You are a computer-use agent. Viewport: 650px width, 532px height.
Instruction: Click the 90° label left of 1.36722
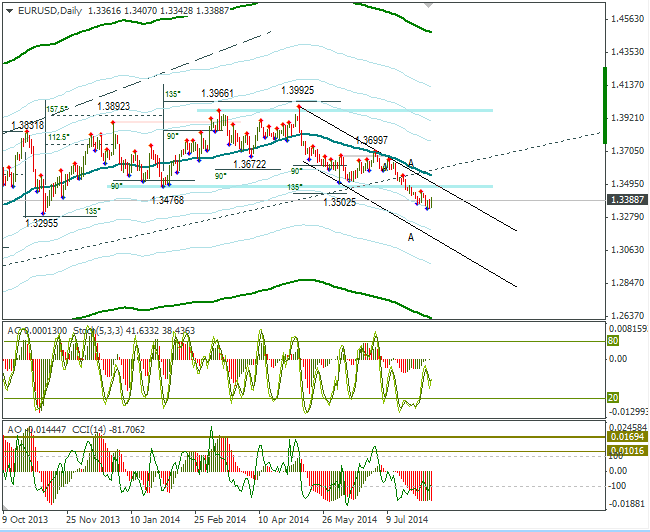click(x=221, y=176)
